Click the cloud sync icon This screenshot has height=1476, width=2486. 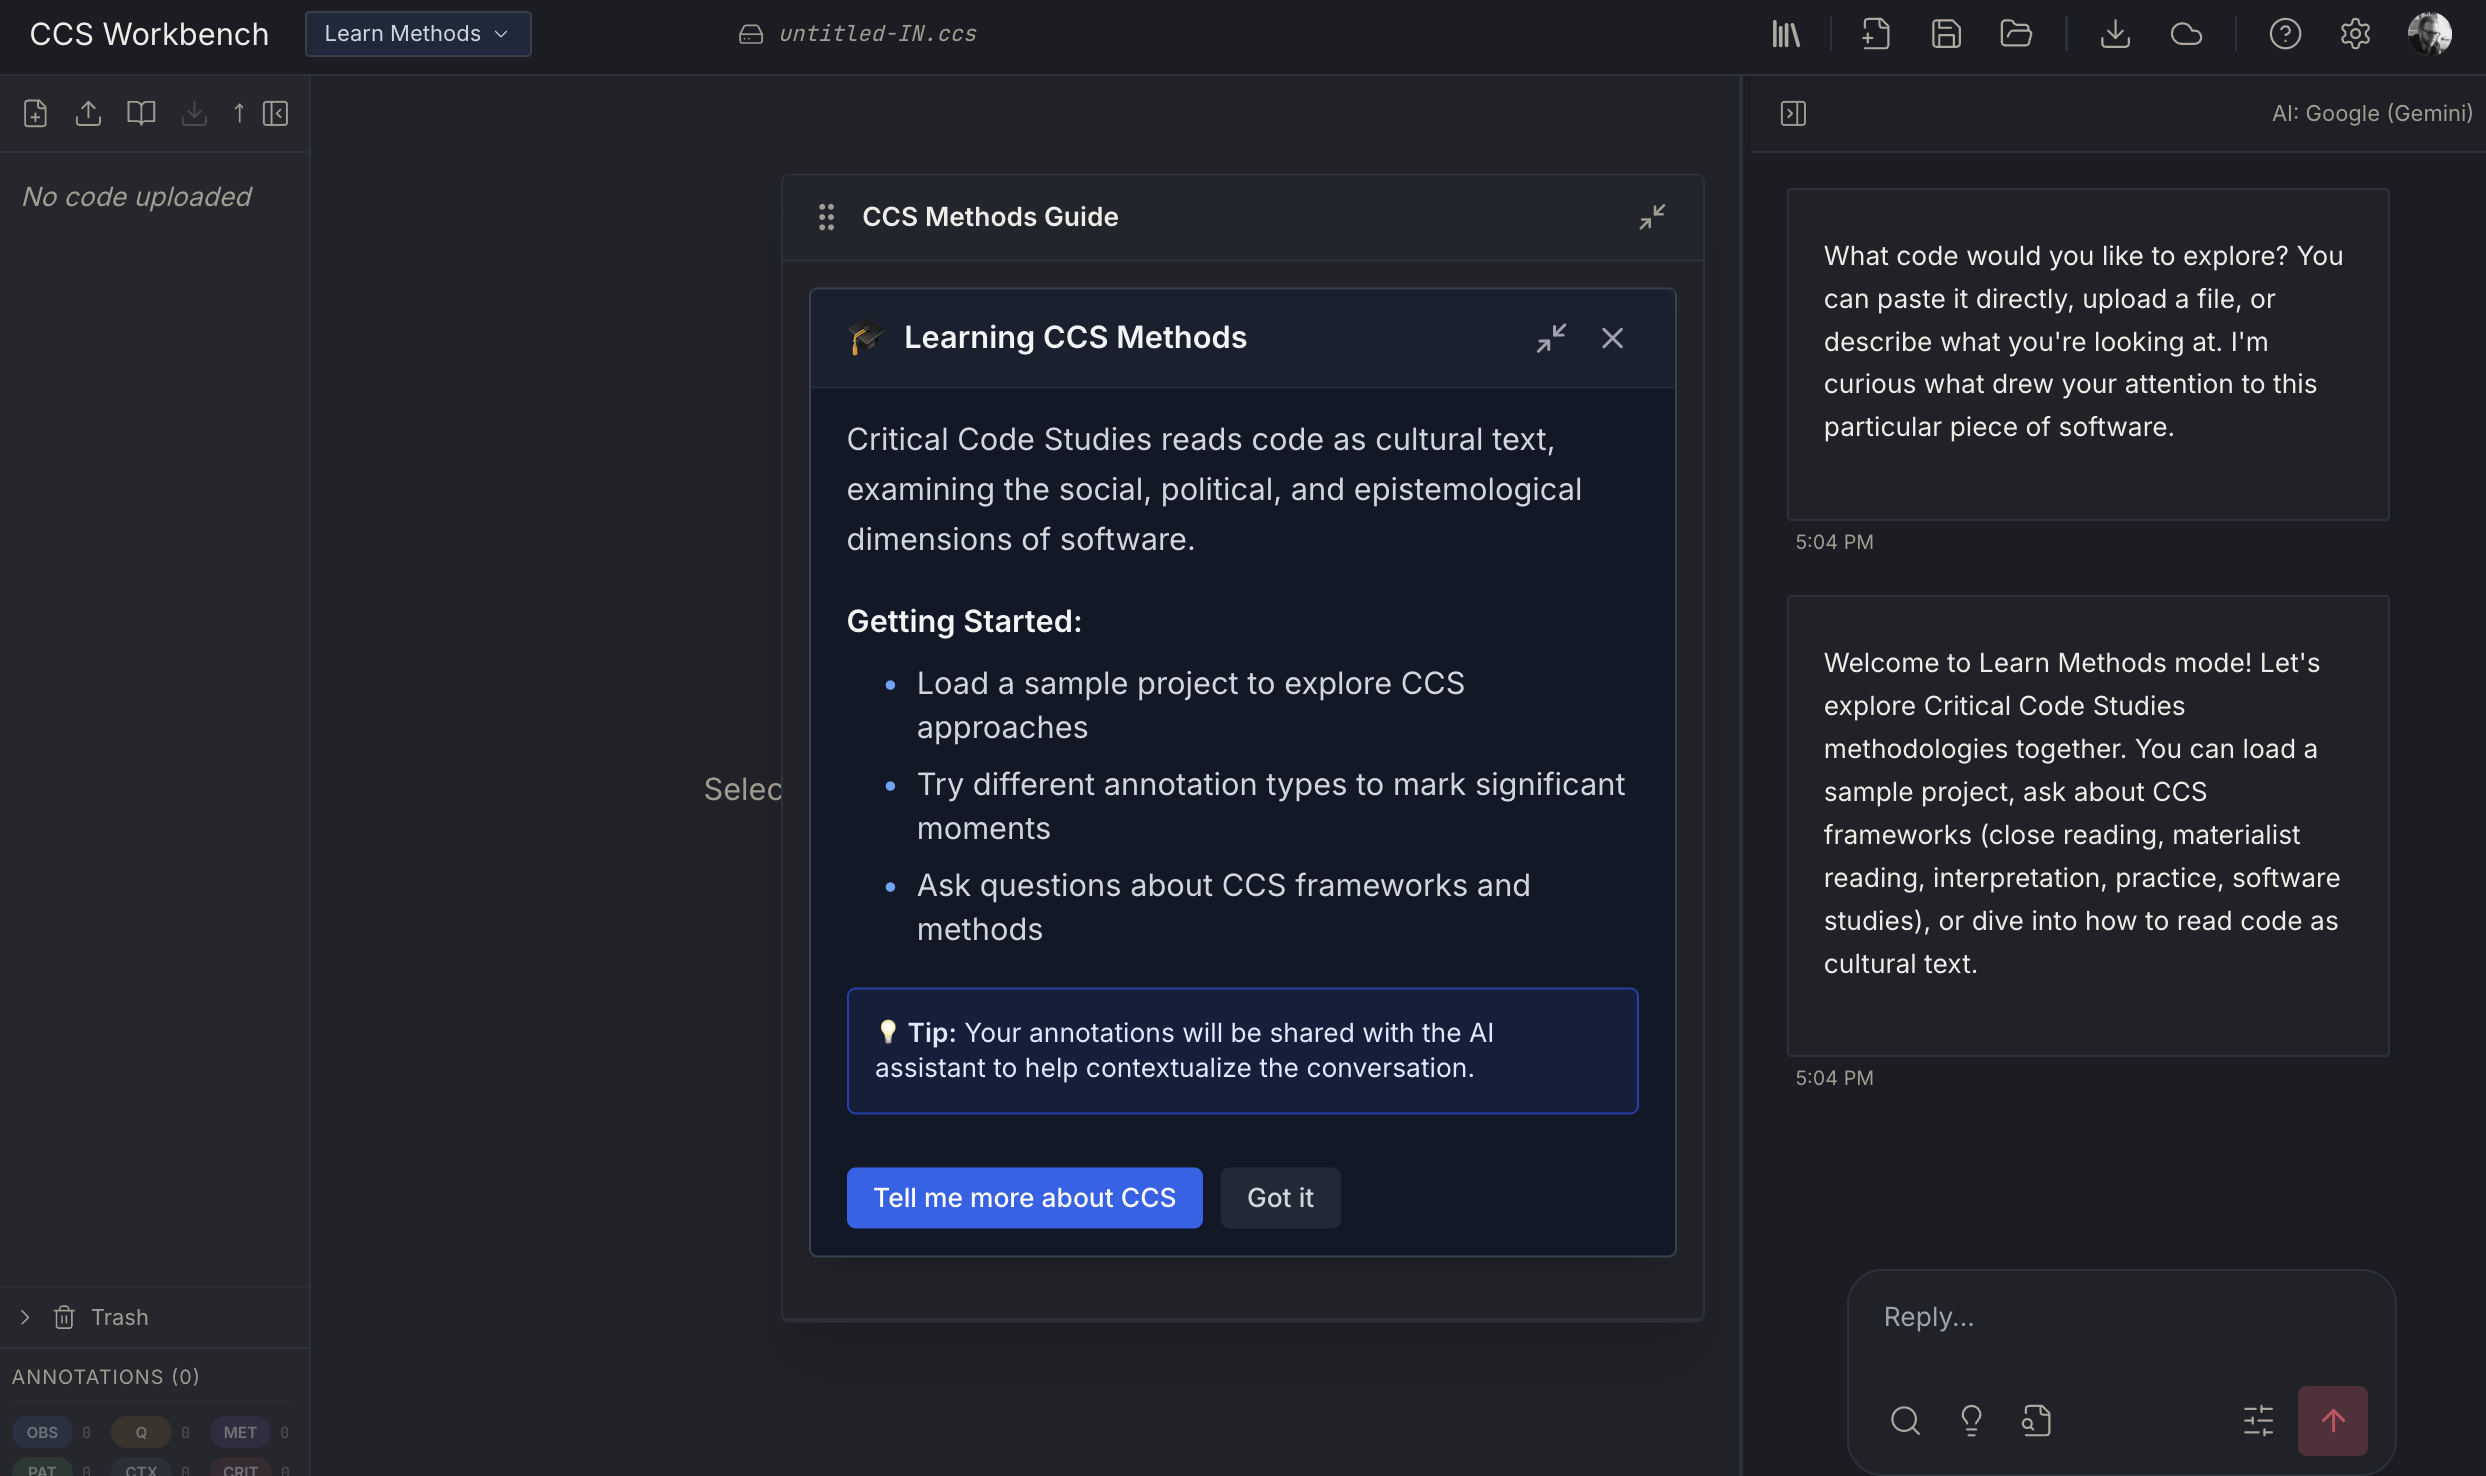pyautogui.click(x=2186, y=34)
